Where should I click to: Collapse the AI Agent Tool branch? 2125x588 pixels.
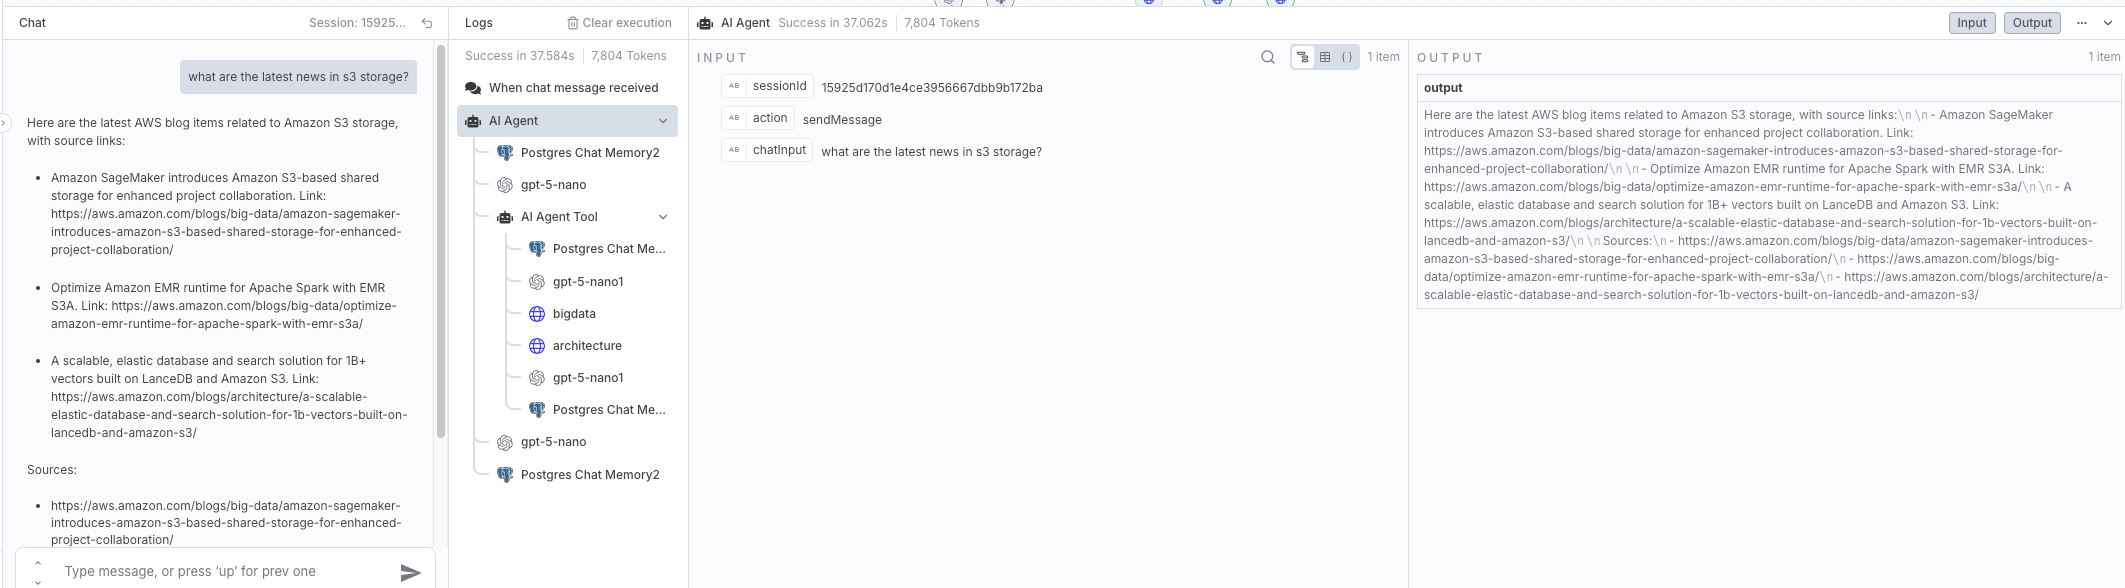(663, 217)
